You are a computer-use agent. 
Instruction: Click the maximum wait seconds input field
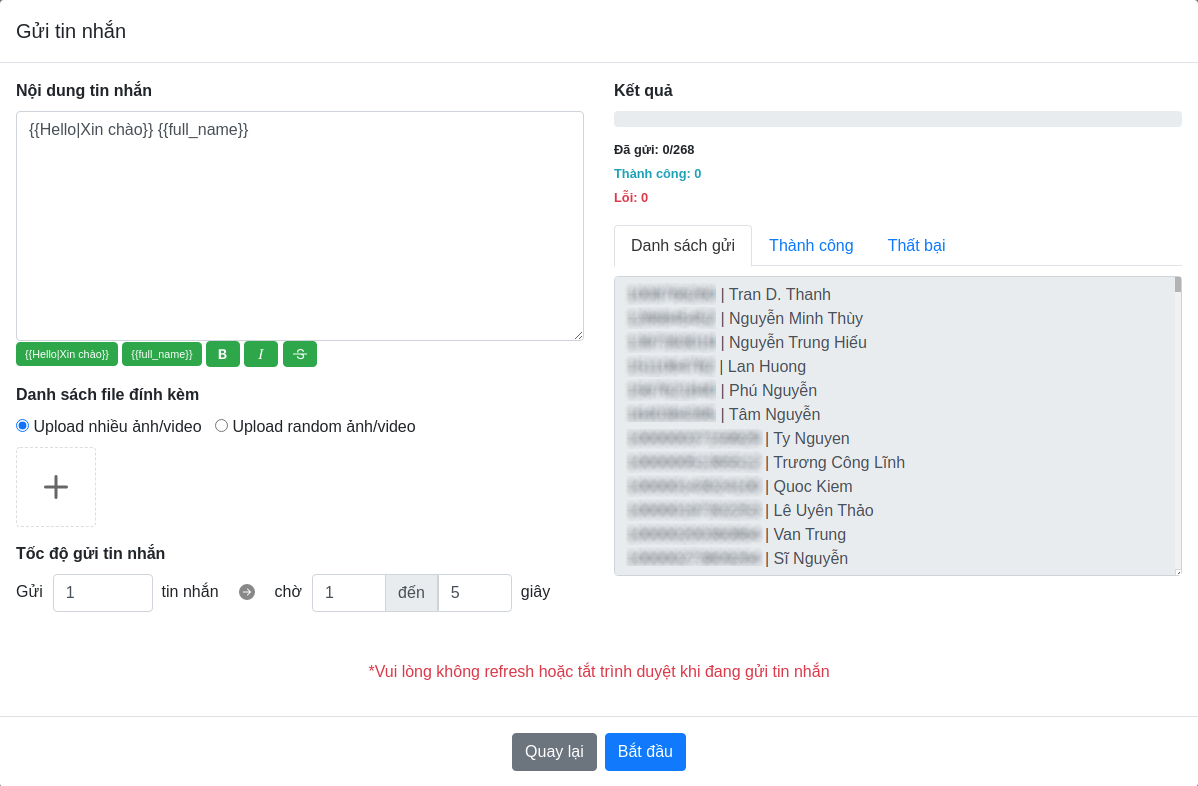tap(474, 593)
